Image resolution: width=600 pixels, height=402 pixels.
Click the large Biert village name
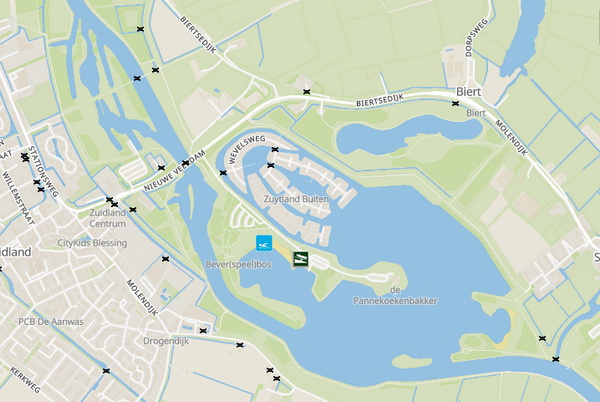click(468, 92)
